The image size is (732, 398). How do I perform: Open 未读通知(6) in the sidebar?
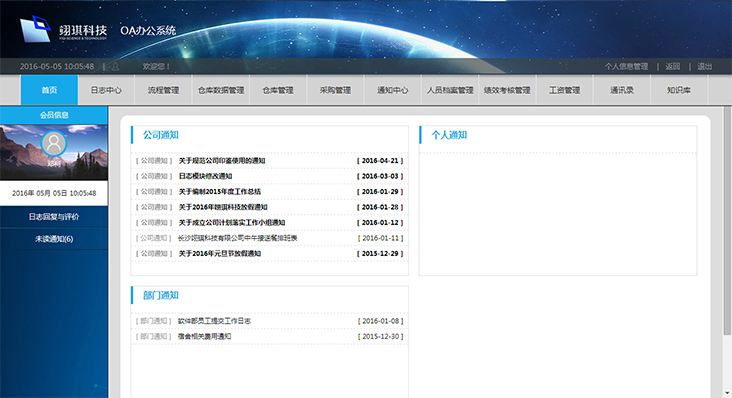pos(54,239)
